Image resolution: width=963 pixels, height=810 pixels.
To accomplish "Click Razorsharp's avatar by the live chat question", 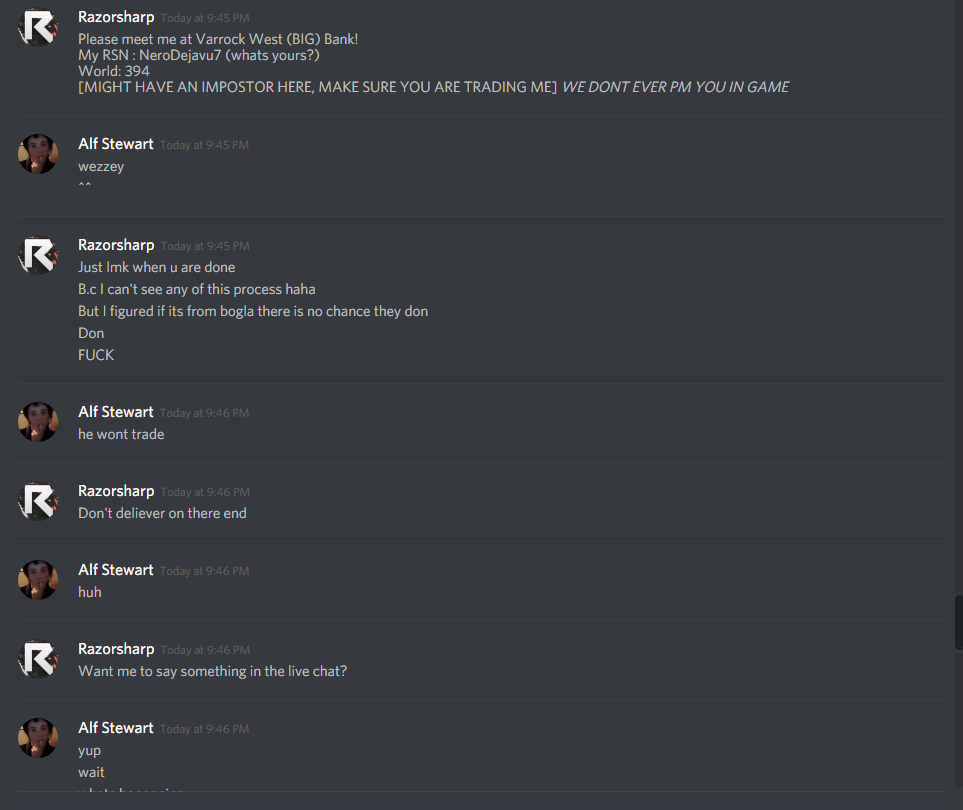I will (38, 659).
